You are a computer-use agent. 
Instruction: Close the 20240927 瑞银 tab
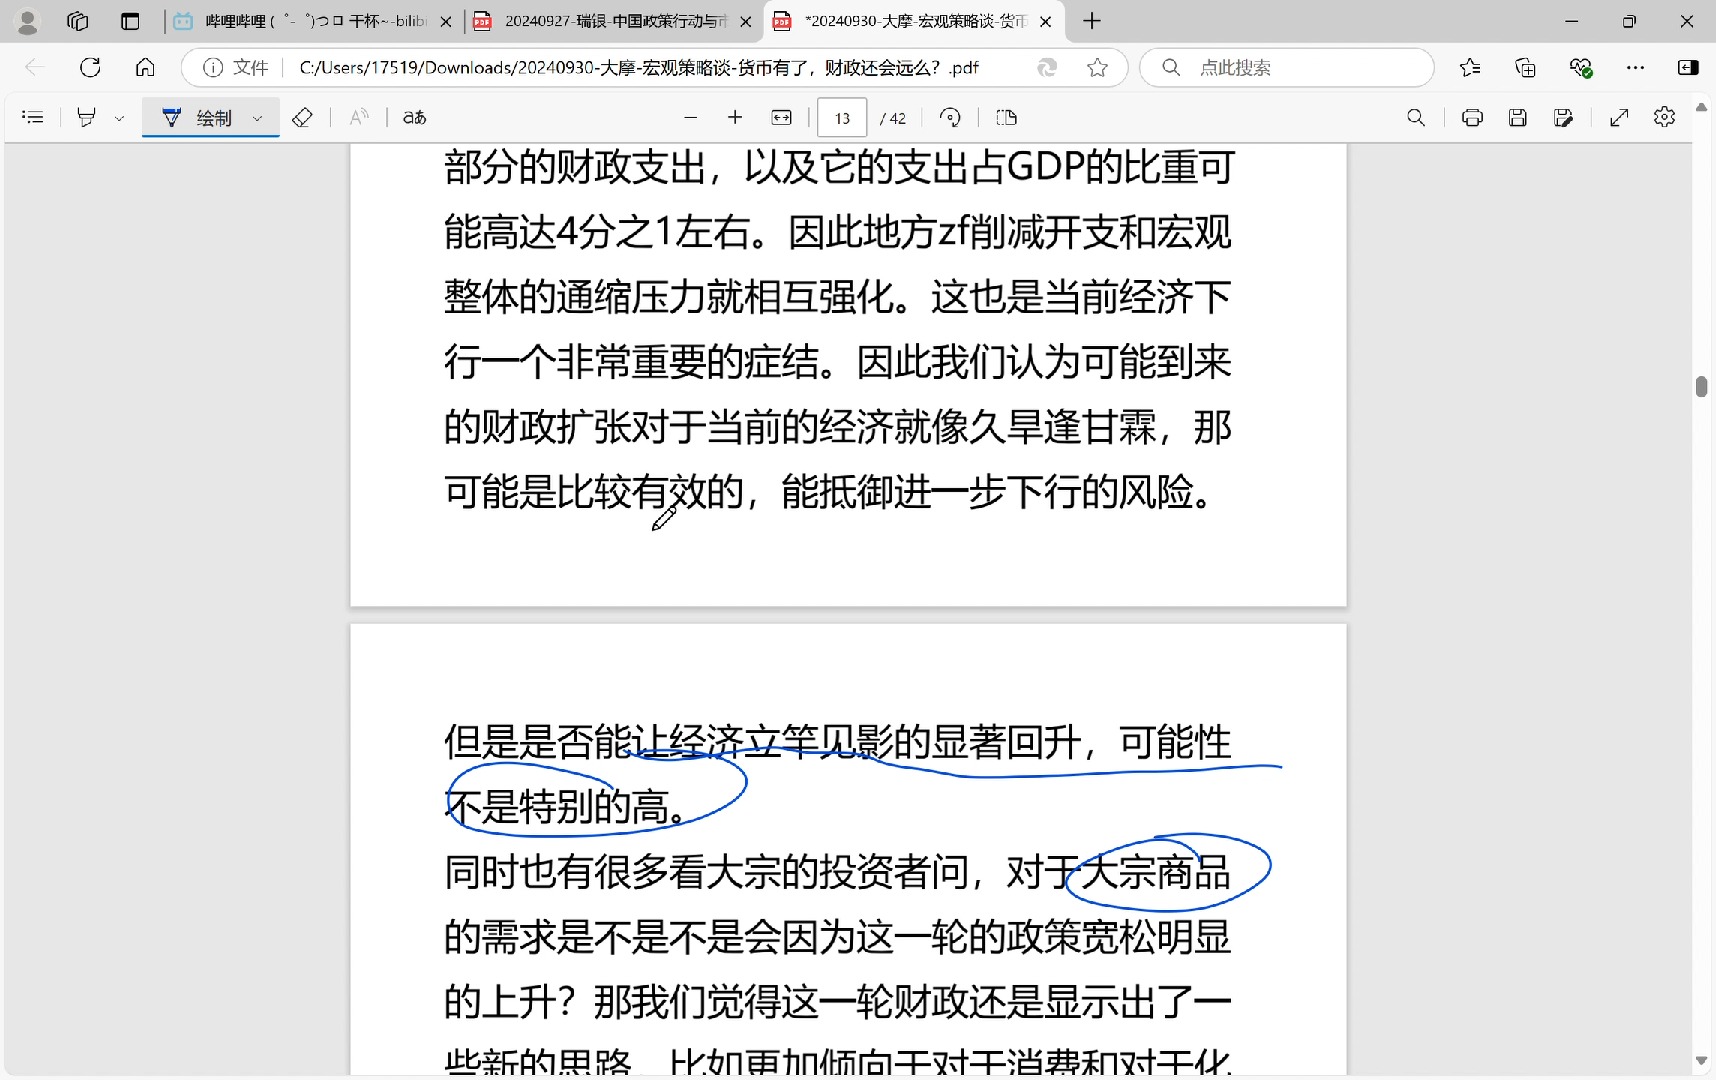point(745,21)
